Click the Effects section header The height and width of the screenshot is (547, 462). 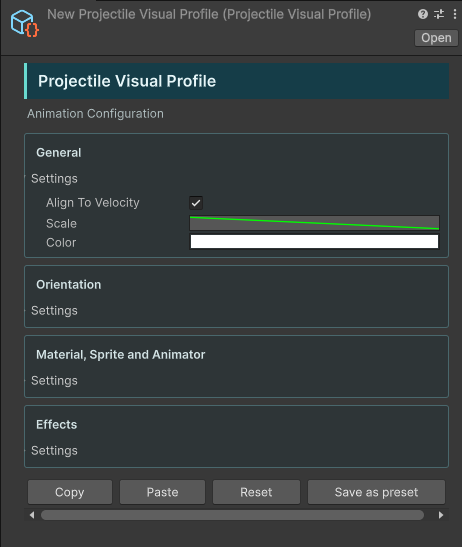[x=57, y=425]
